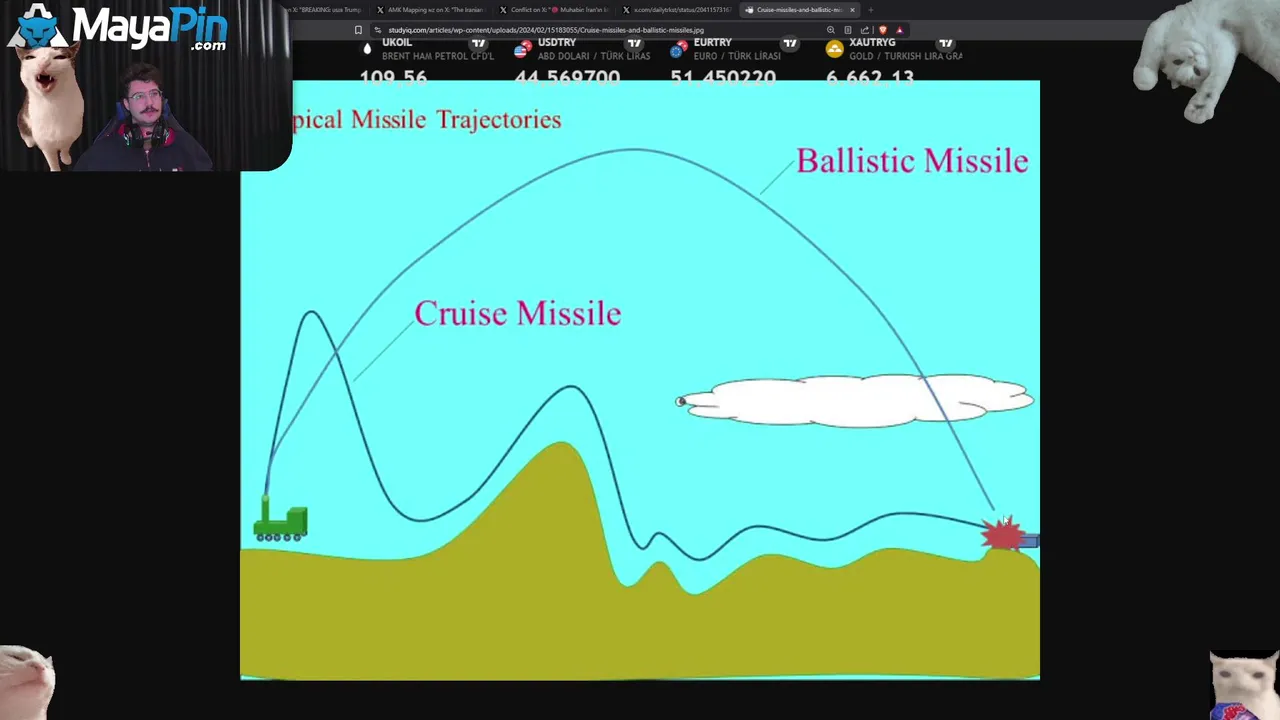Image resolution: width=1280 pixels, height=720 pixels.
Task: Open Brave Shields lion icon
Action: point(883,30)
